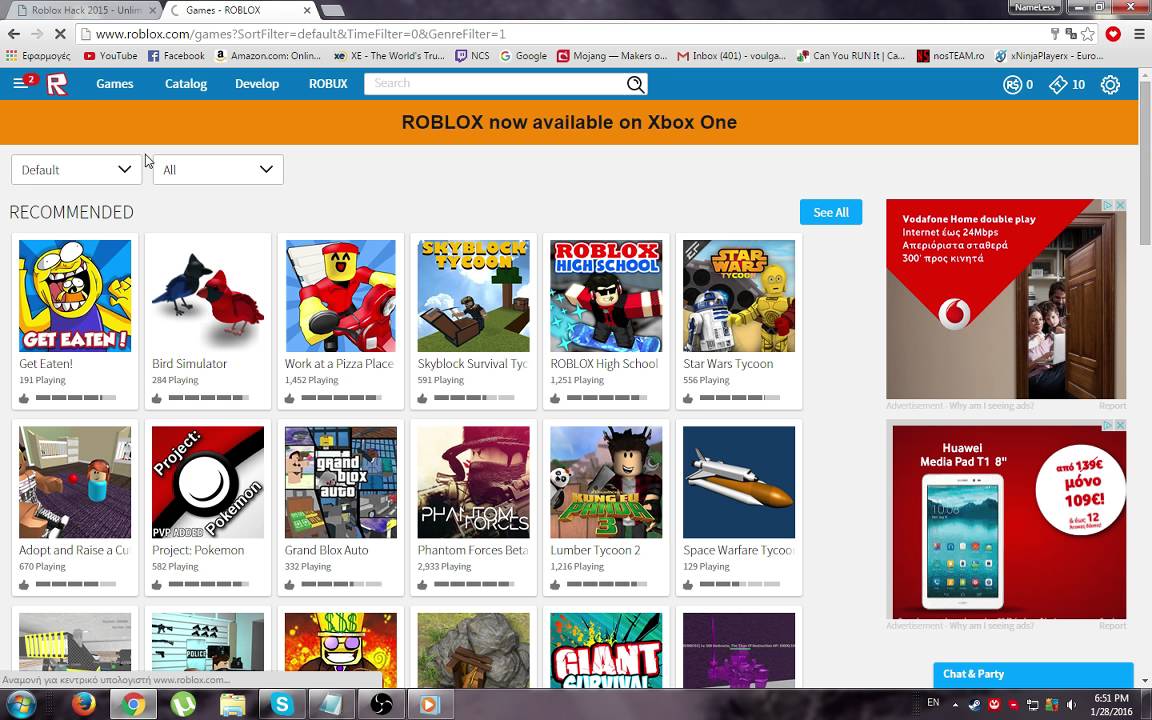Open the Tickets balance icon
Screen dimensions: 1152x720
1057,84
